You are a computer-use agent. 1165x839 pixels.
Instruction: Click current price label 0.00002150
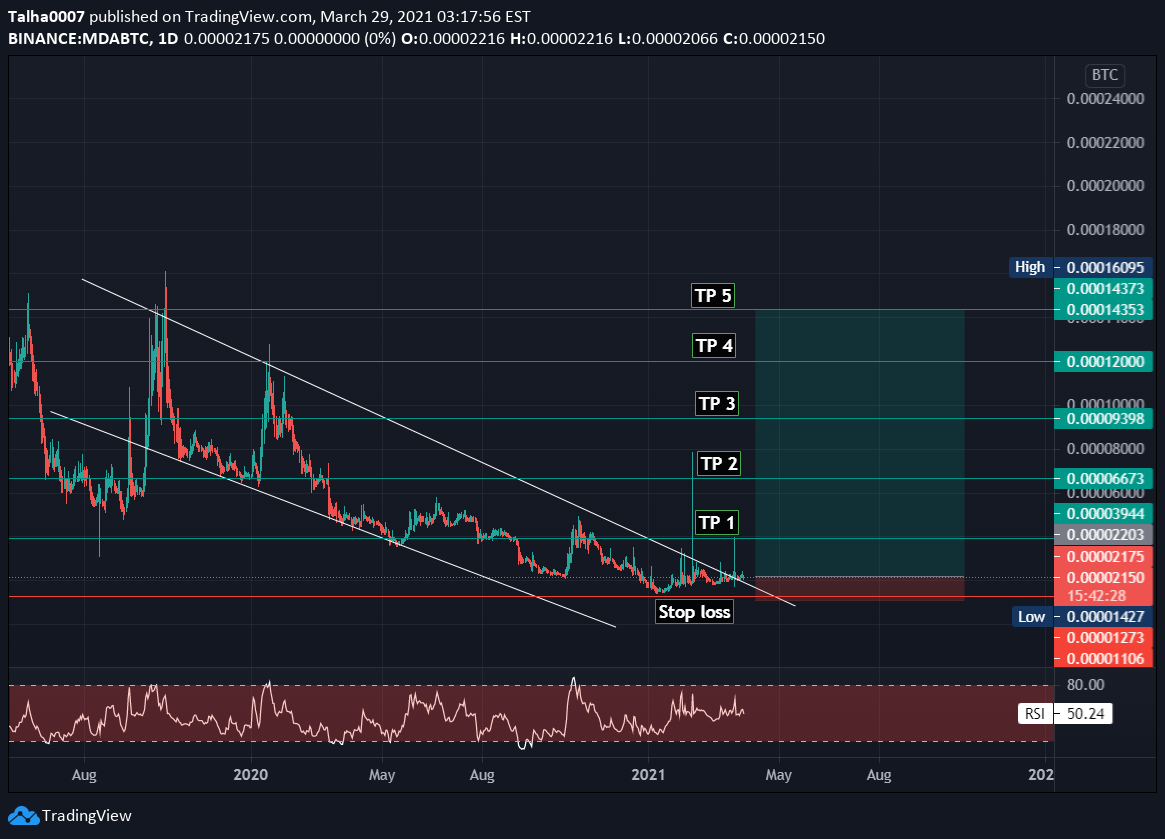[1103, 577]
